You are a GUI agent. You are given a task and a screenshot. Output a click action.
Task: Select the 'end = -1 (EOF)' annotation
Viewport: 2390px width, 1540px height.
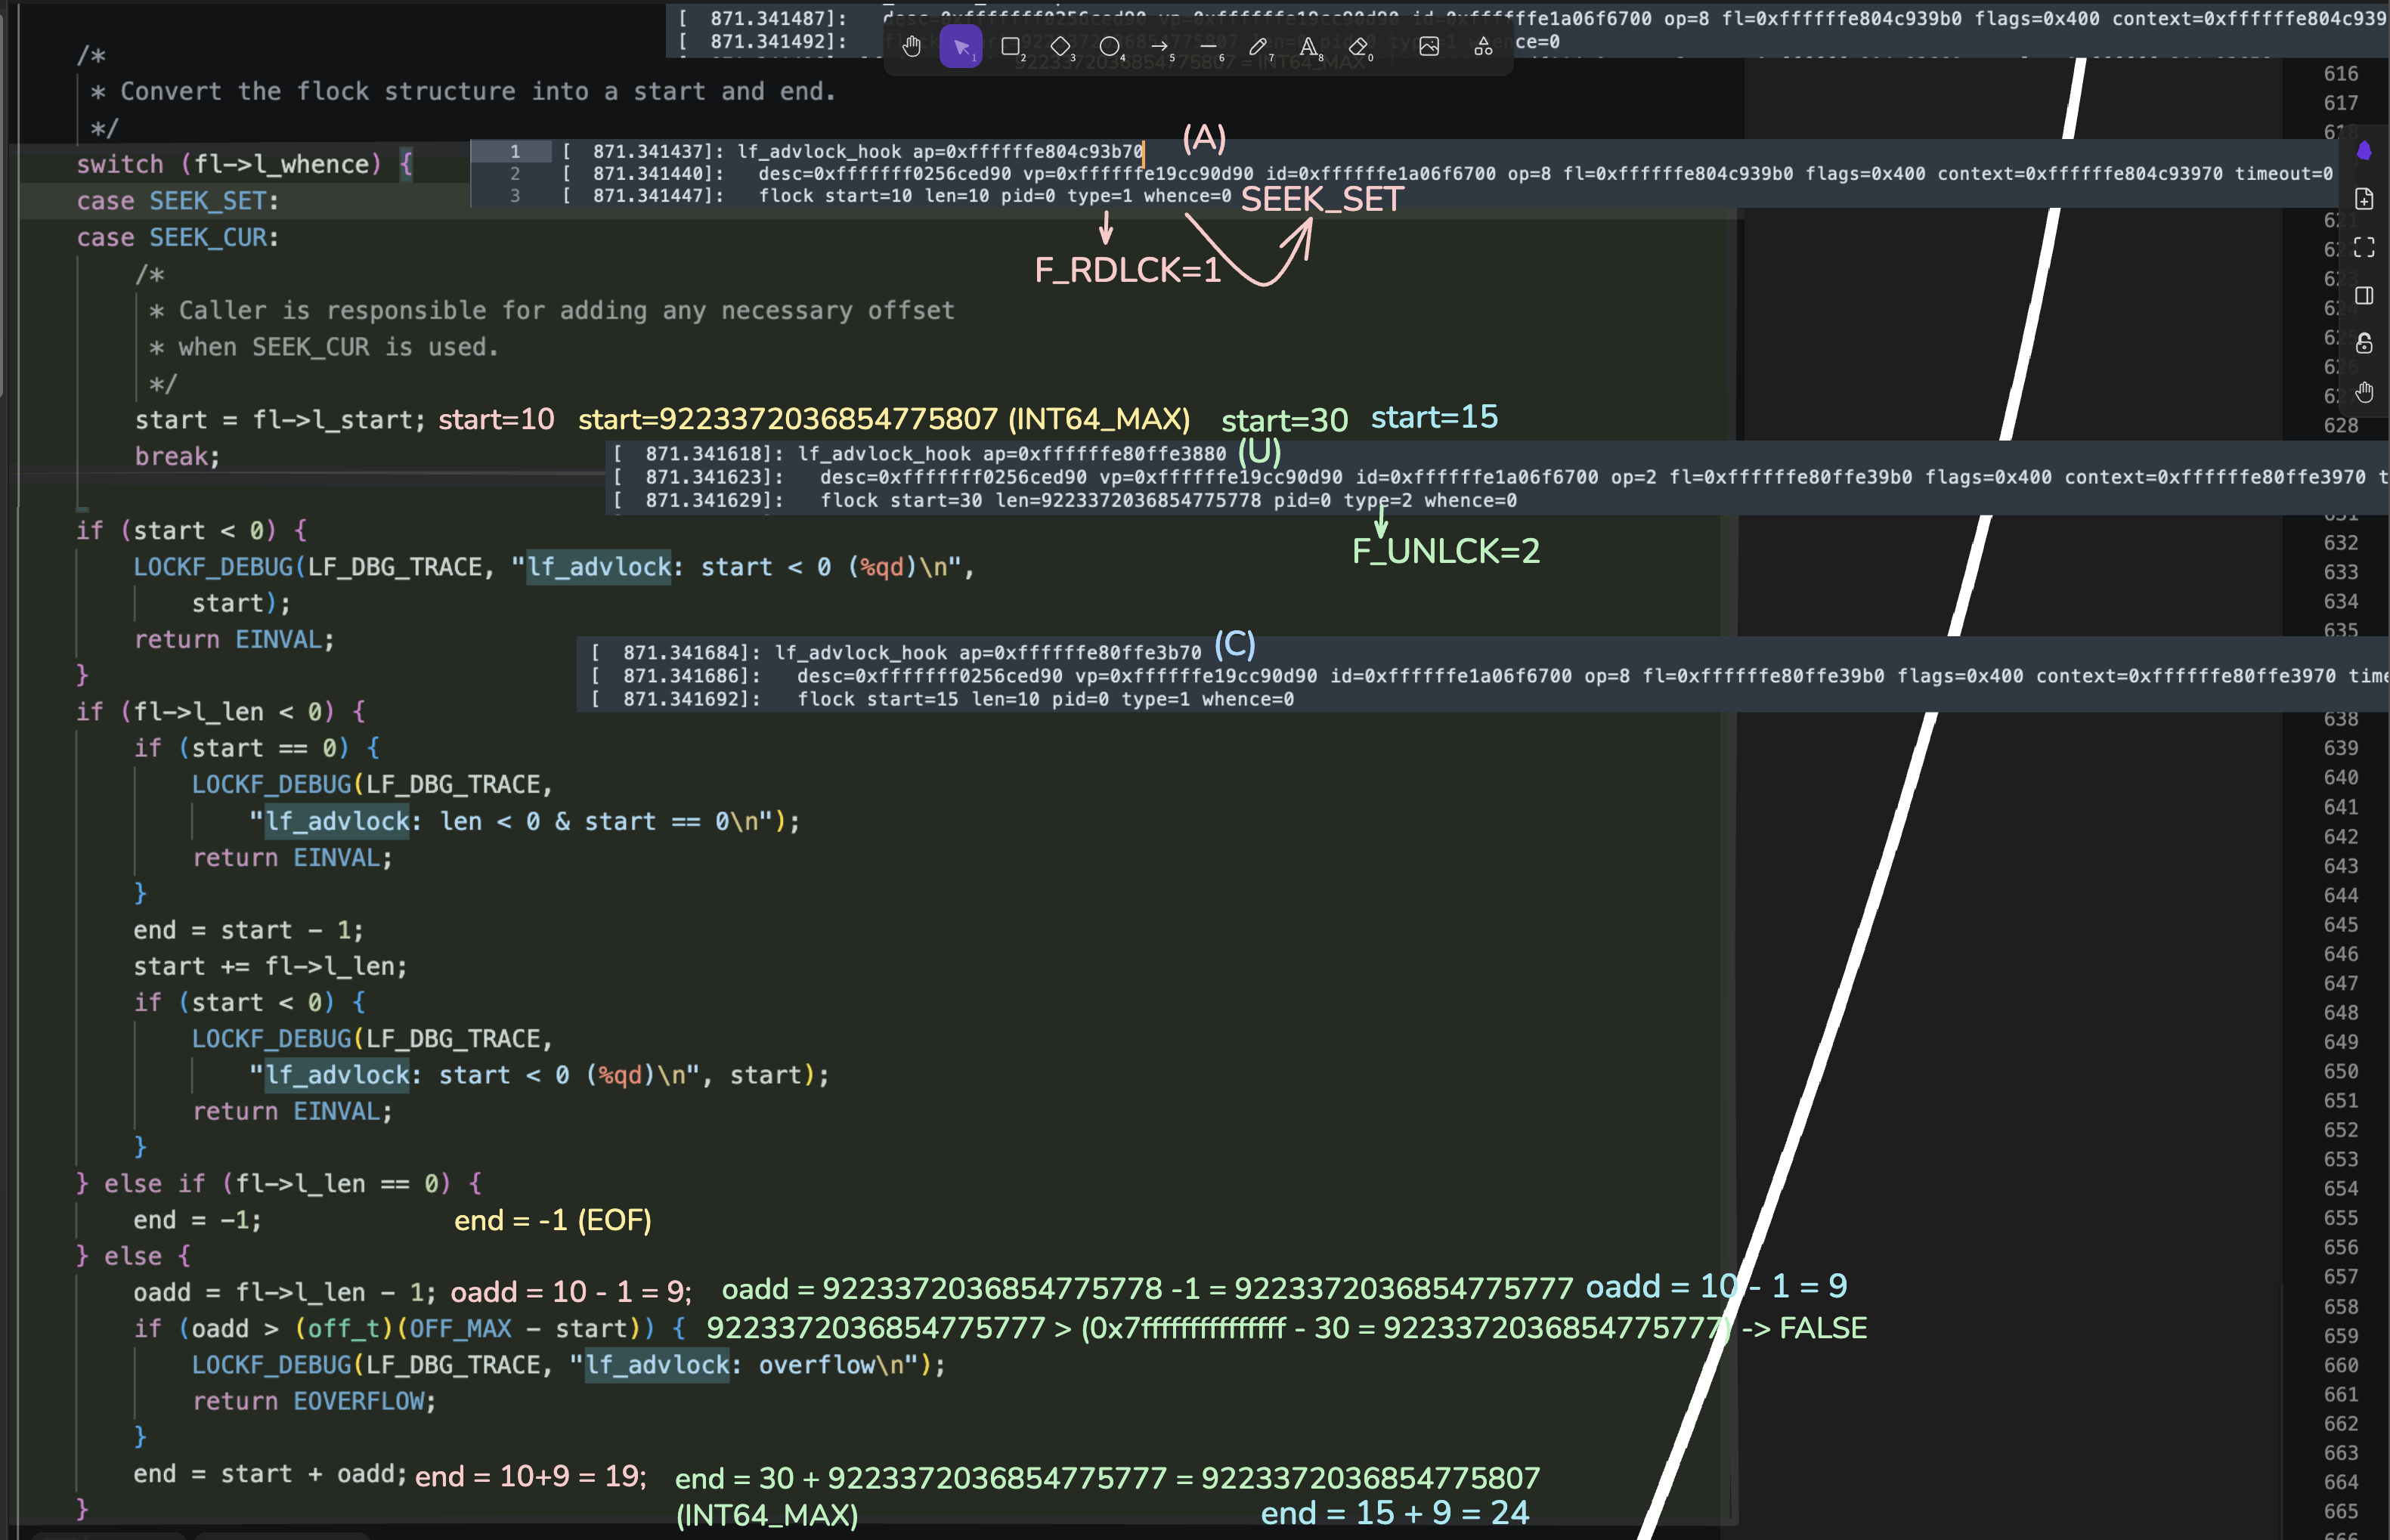pyautogui.click(x=553, y=1220)
